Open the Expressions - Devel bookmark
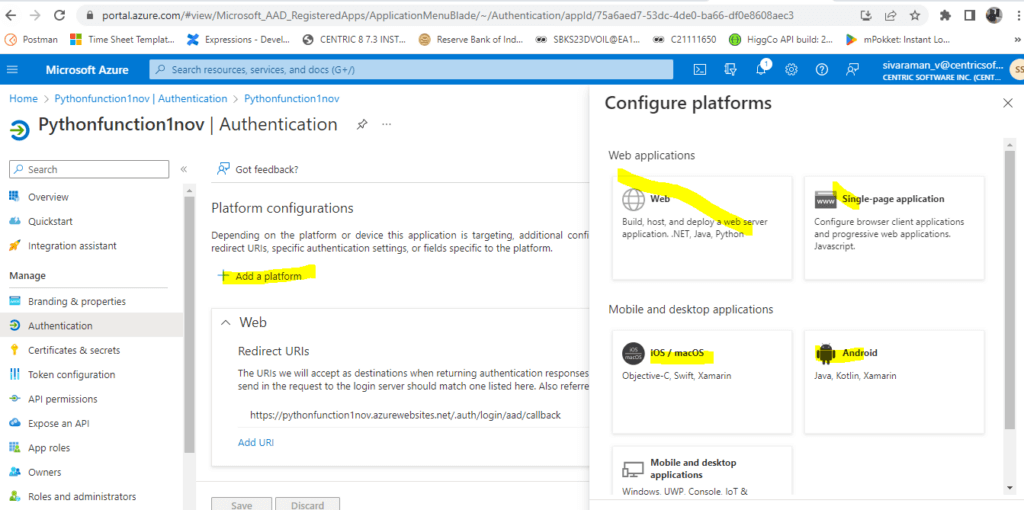The width and height of the screenshot is (1024, 510). point(239,39)
